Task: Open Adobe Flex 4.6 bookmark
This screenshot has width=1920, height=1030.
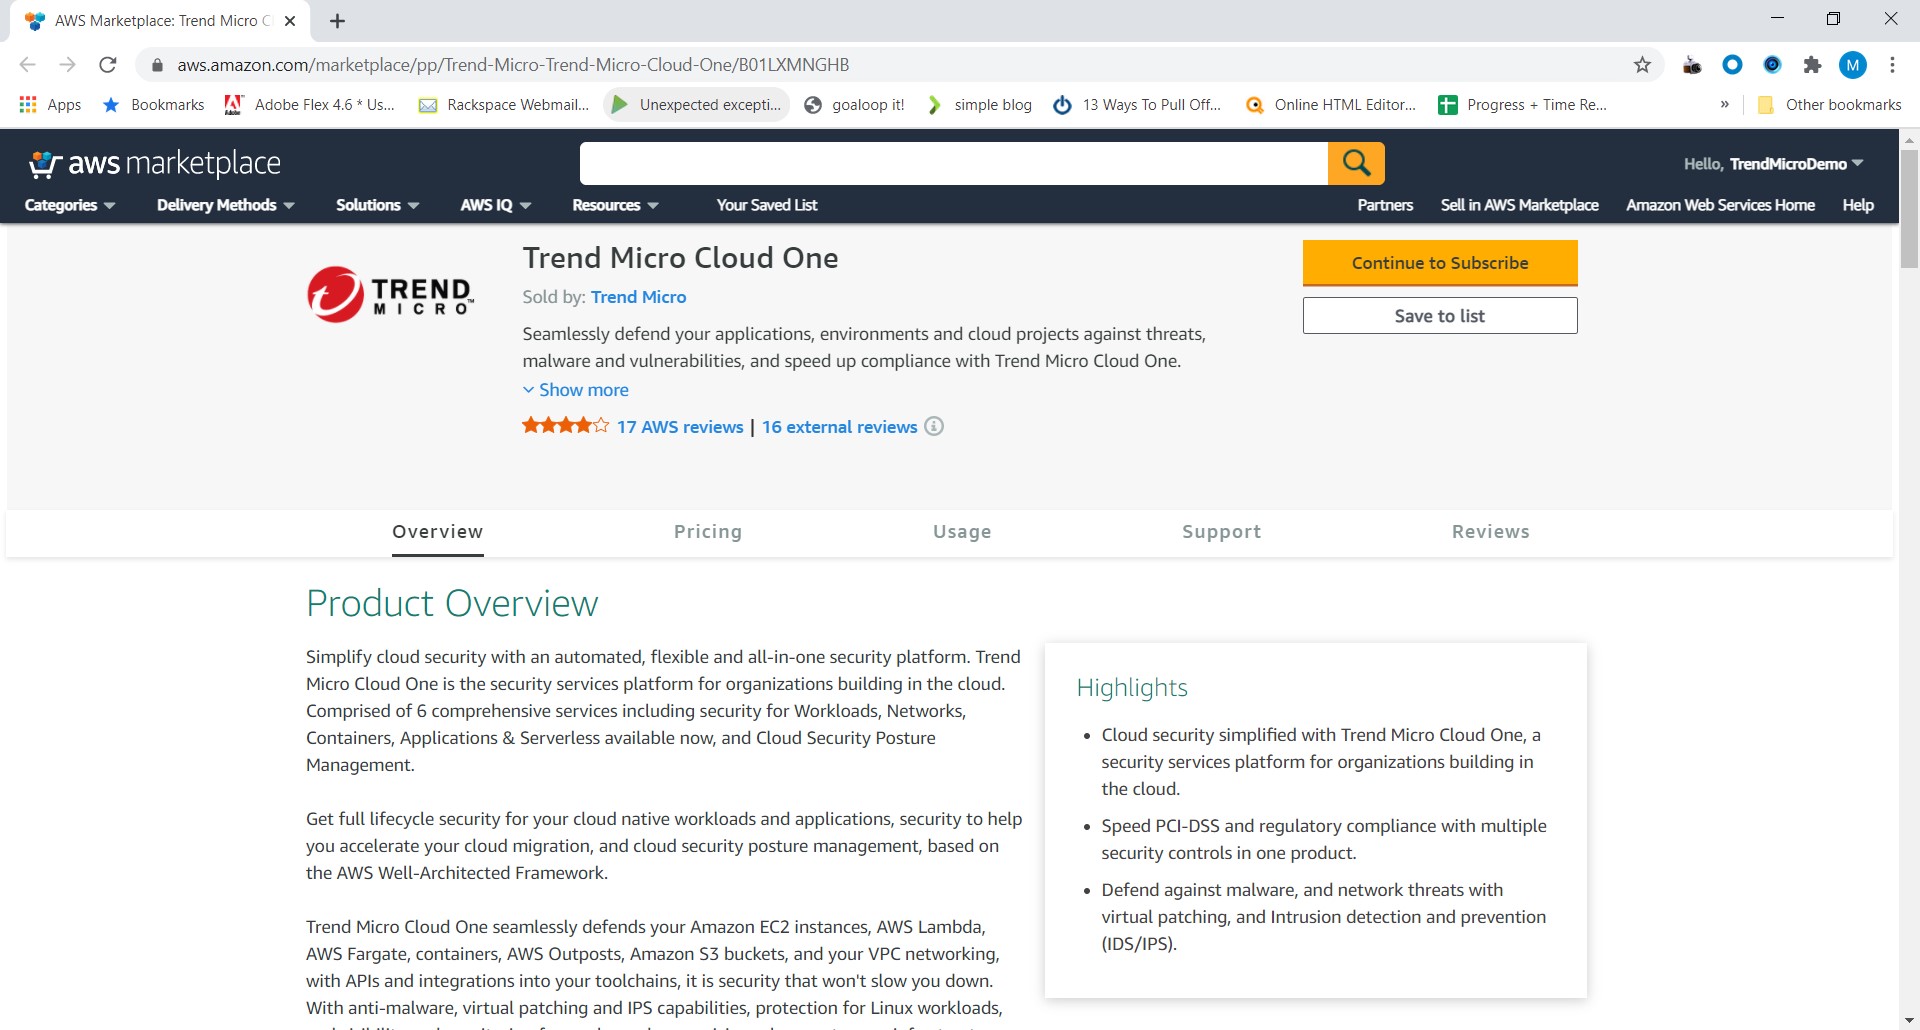Action: pyautogui.click(x=310, y=105)
